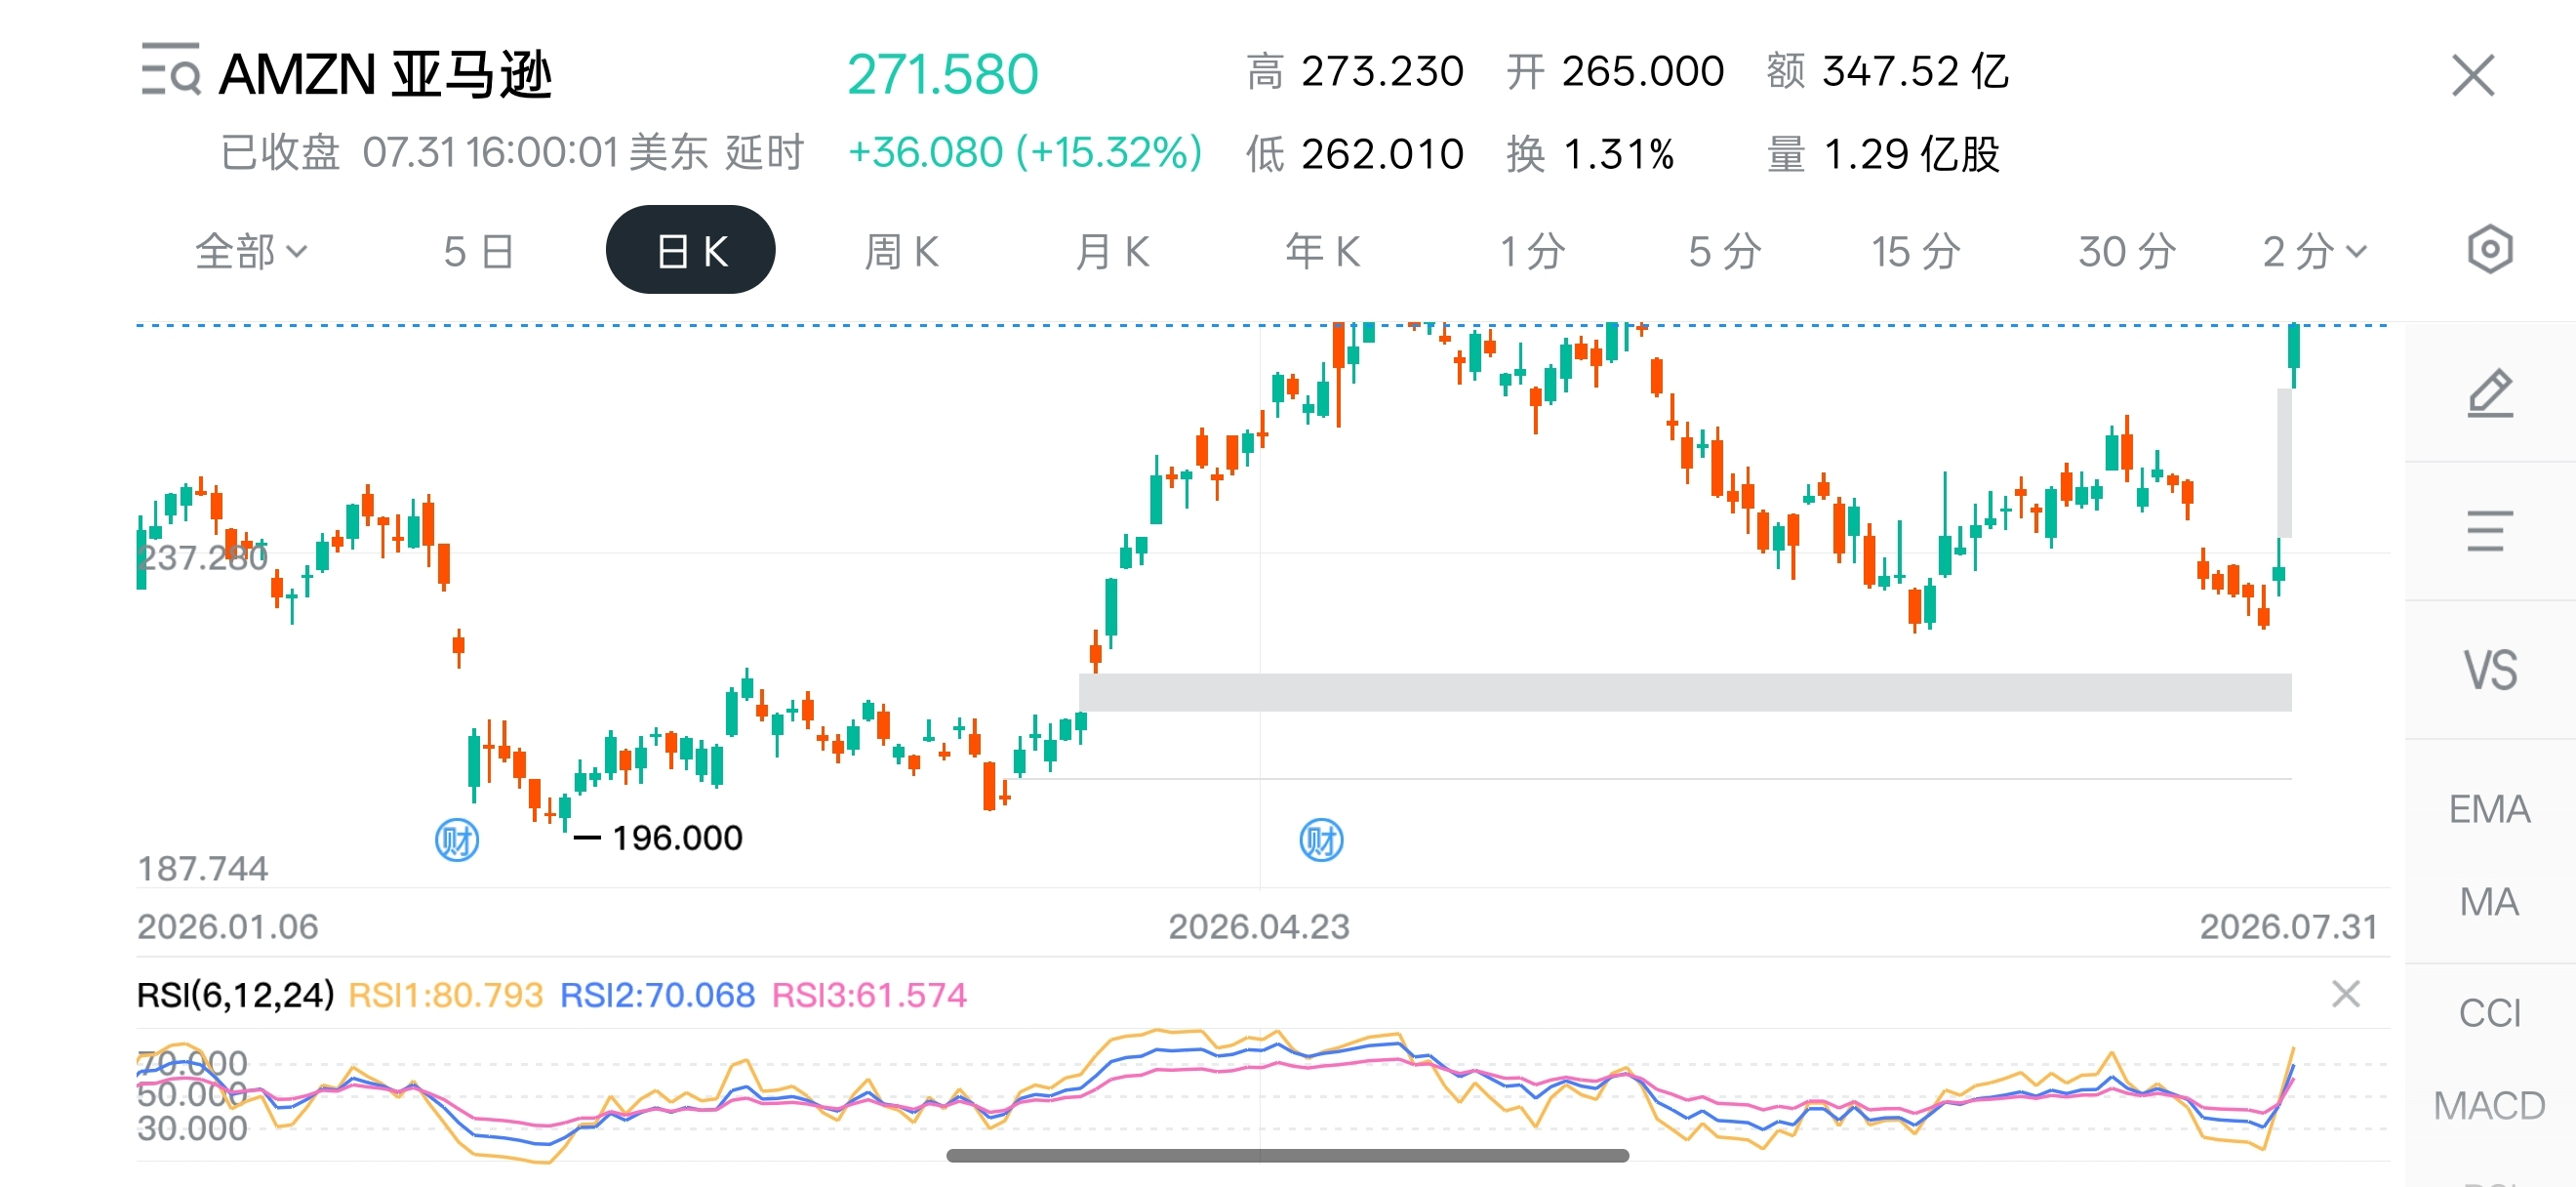Switch to the 年K tab

point(1323,251)
